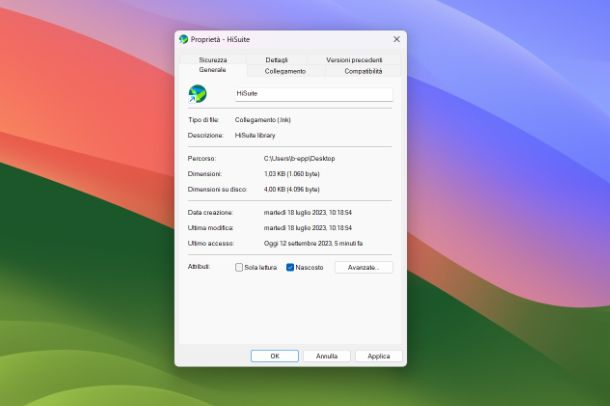Click the Annulla button
The width and height of the screenshot is (610, 406).
tap(327, 356)
